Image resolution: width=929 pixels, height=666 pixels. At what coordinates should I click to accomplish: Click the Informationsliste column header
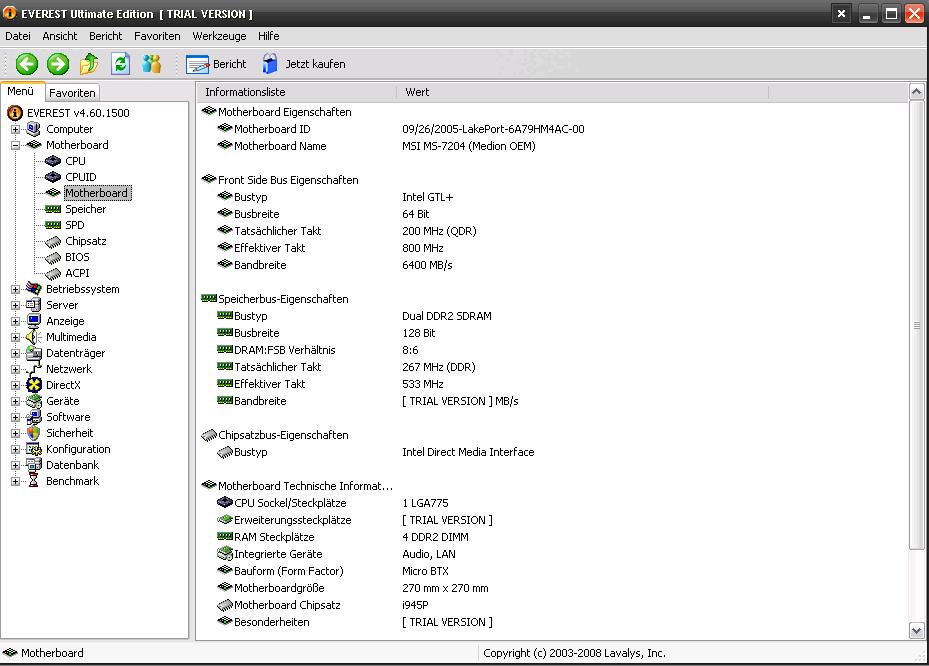coord(296,92)
